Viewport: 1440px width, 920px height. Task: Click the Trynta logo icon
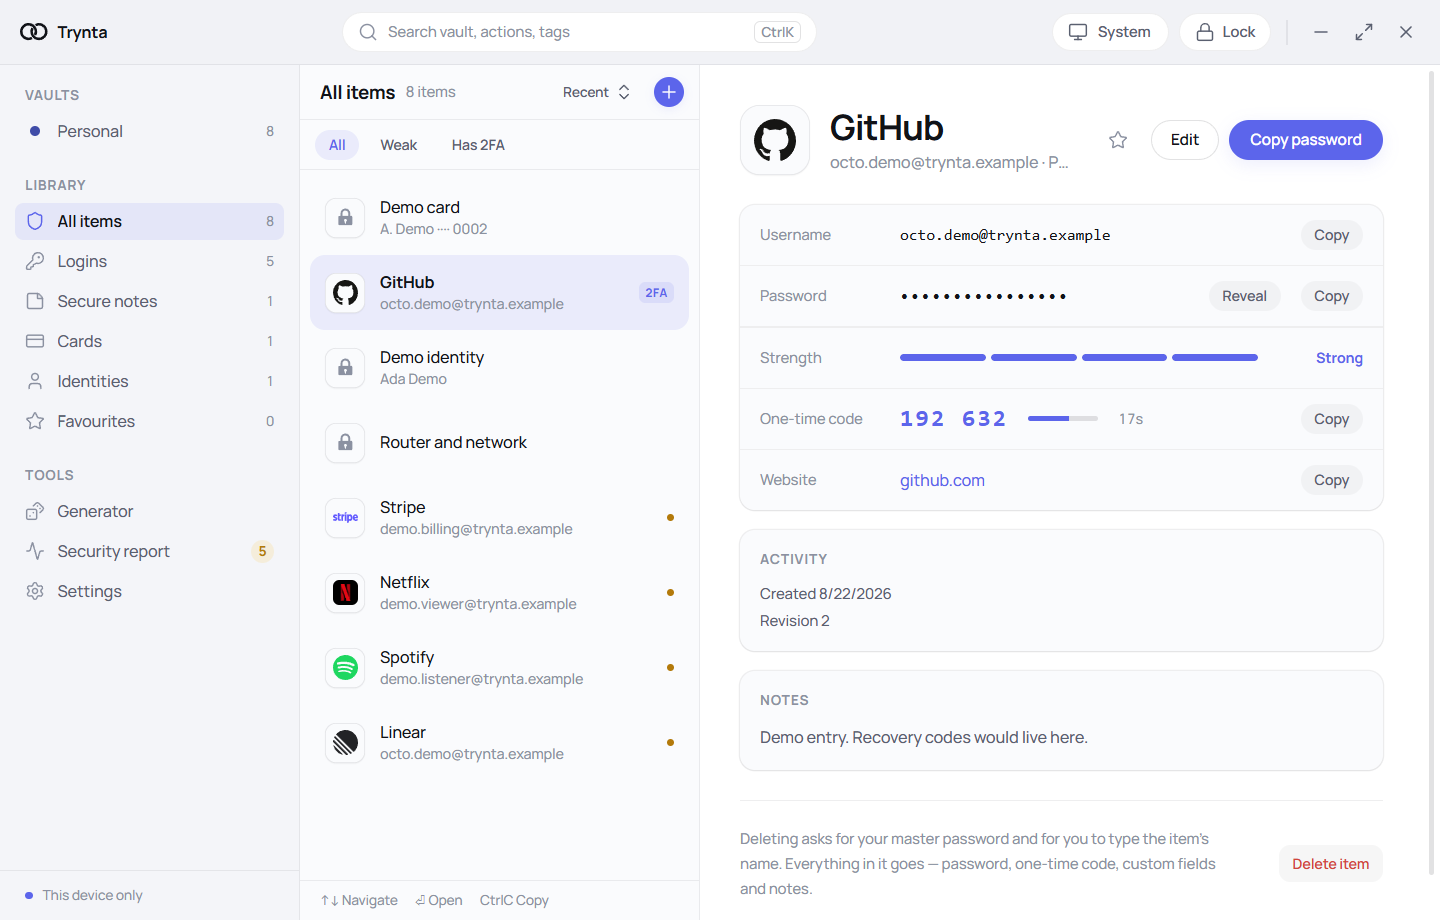coord(33,32)
